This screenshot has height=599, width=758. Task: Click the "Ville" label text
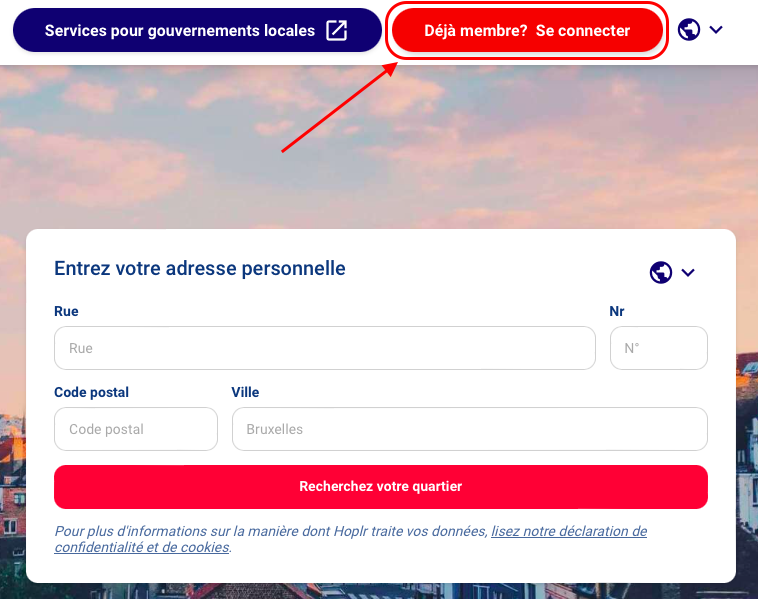(245, 392)
